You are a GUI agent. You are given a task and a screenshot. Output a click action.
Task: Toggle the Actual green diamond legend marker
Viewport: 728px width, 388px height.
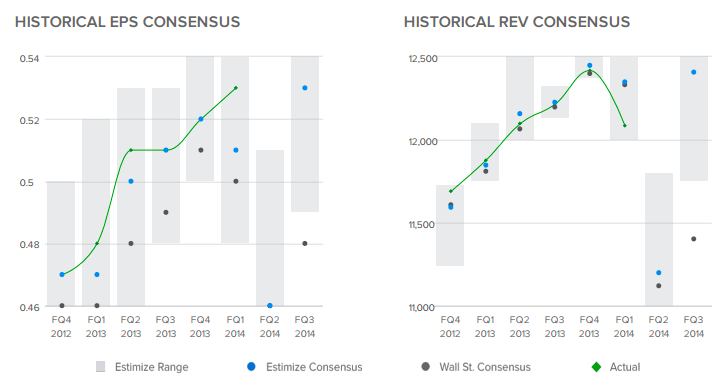(597, 367)
